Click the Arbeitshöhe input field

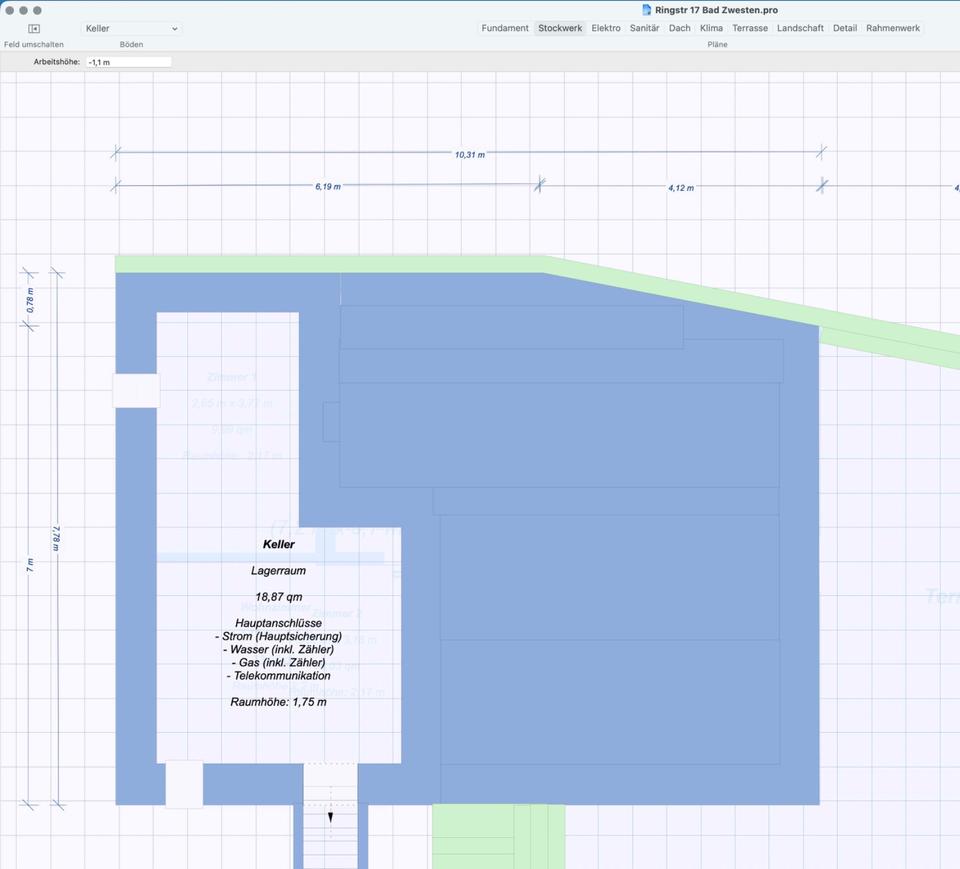[128, 62]
